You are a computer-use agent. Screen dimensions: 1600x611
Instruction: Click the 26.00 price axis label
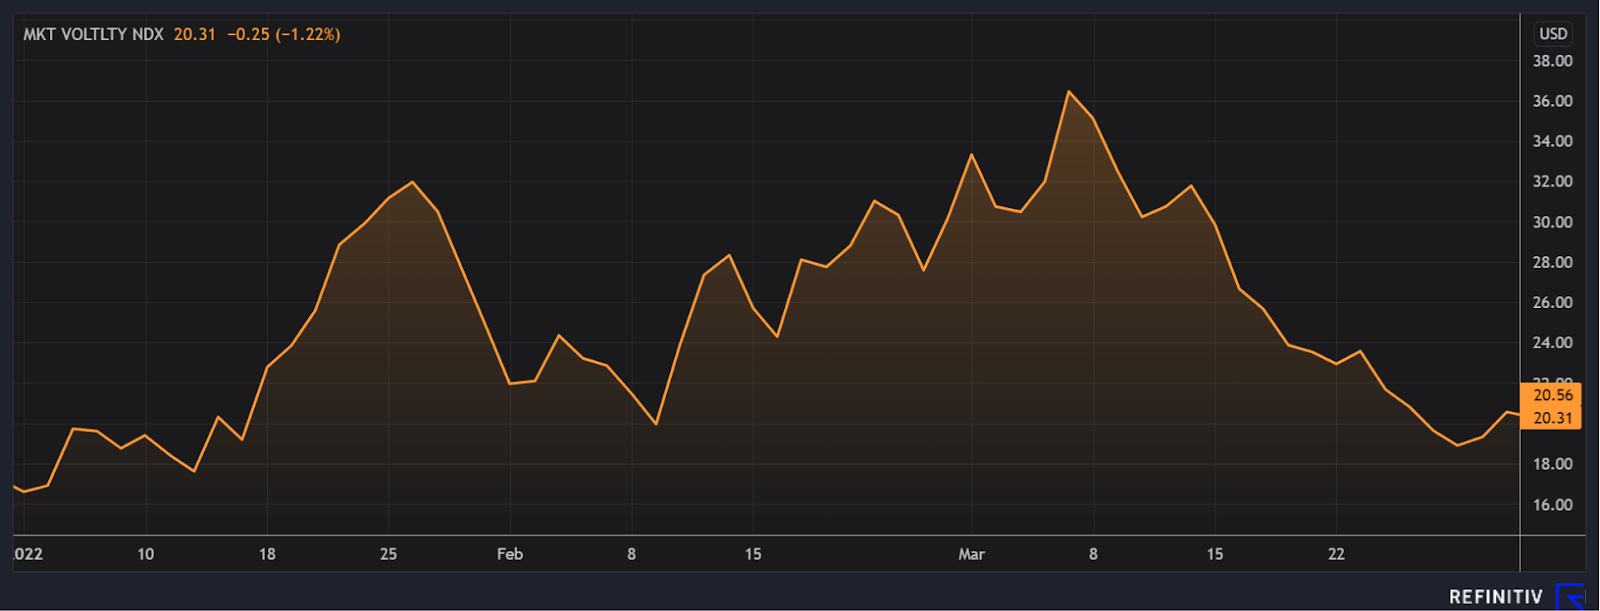tap(1553, 302)
